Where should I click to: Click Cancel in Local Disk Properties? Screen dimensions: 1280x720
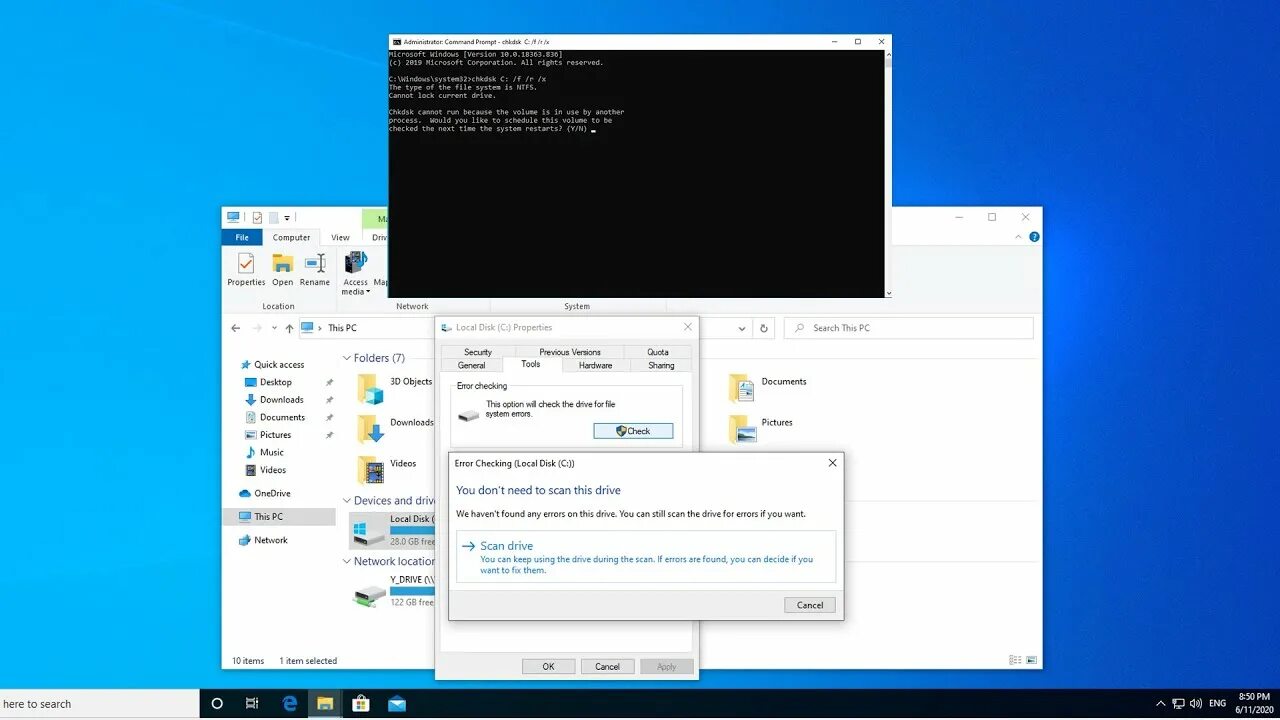click(x=607, y=666)
